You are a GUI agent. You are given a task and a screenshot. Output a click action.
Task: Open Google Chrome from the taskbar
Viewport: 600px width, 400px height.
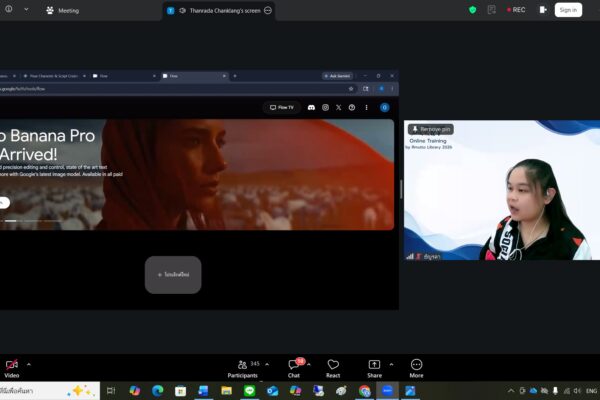[364, 391]
